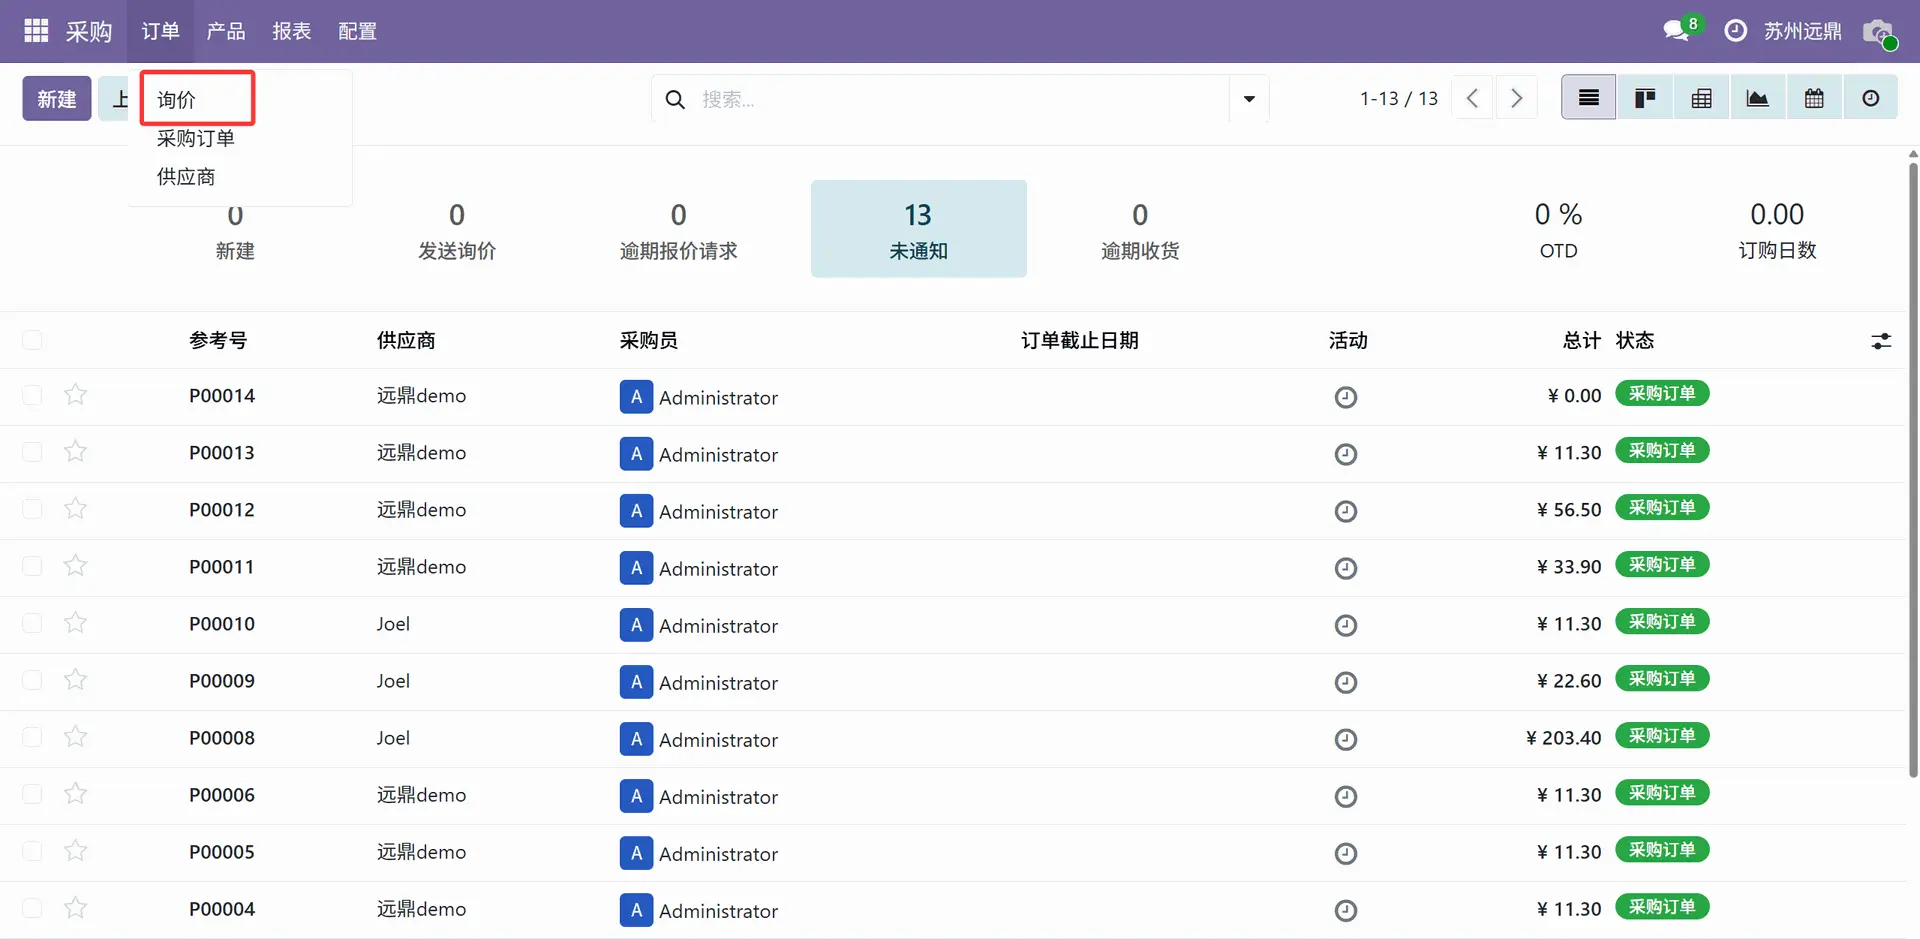
Task: Open the activity clock view
Action: click(1870, 98)
